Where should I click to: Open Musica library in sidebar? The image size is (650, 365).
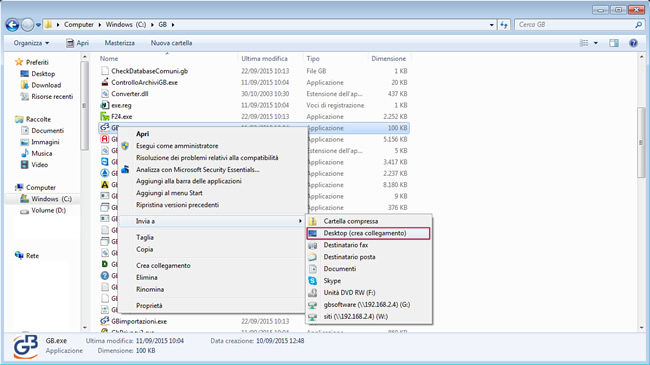41,153
